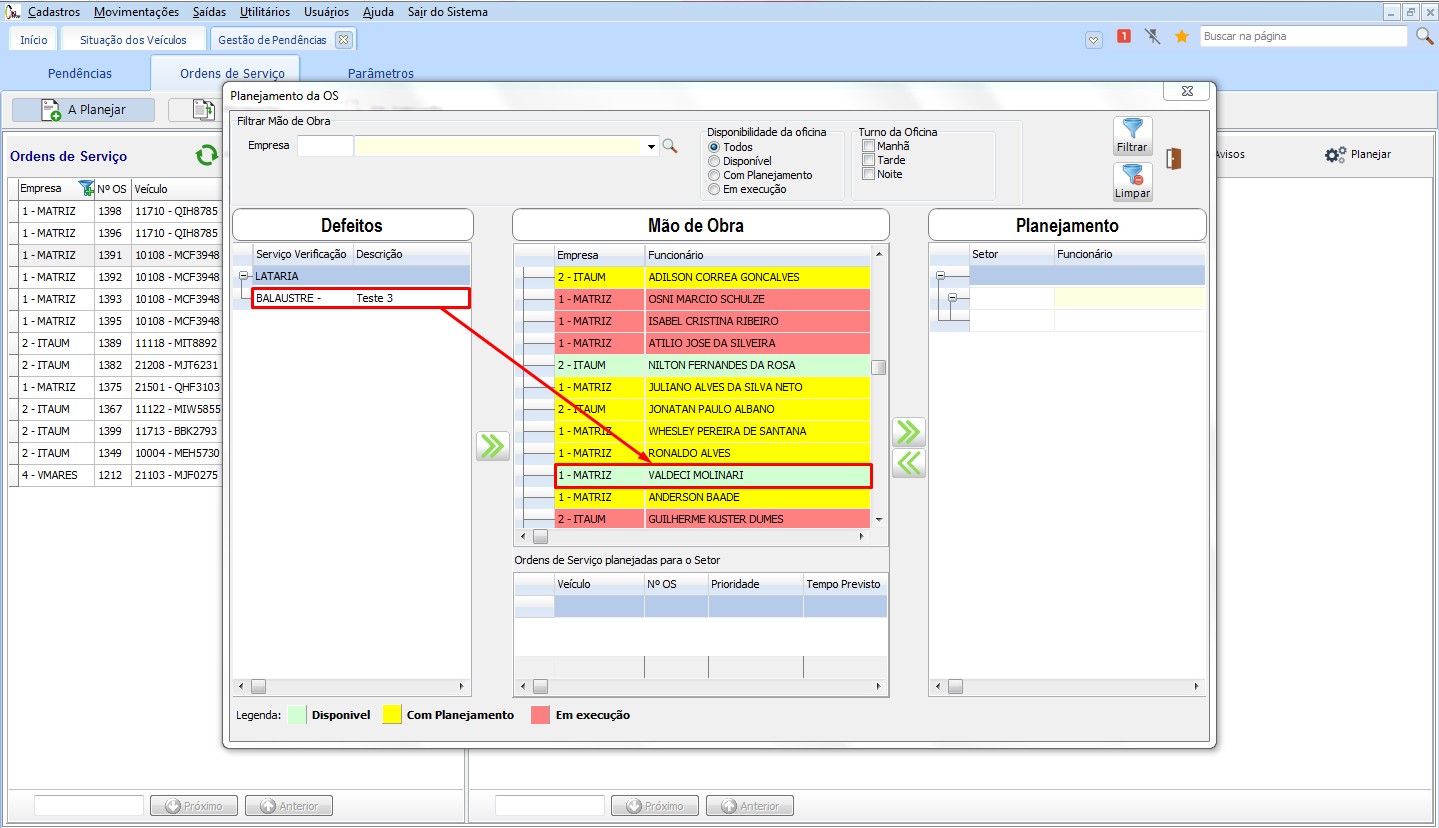Viewport: 1439px width, 828px height.
Task: Close the Gestão de Pendências tab with its X
Action: [x=343, y=40]
